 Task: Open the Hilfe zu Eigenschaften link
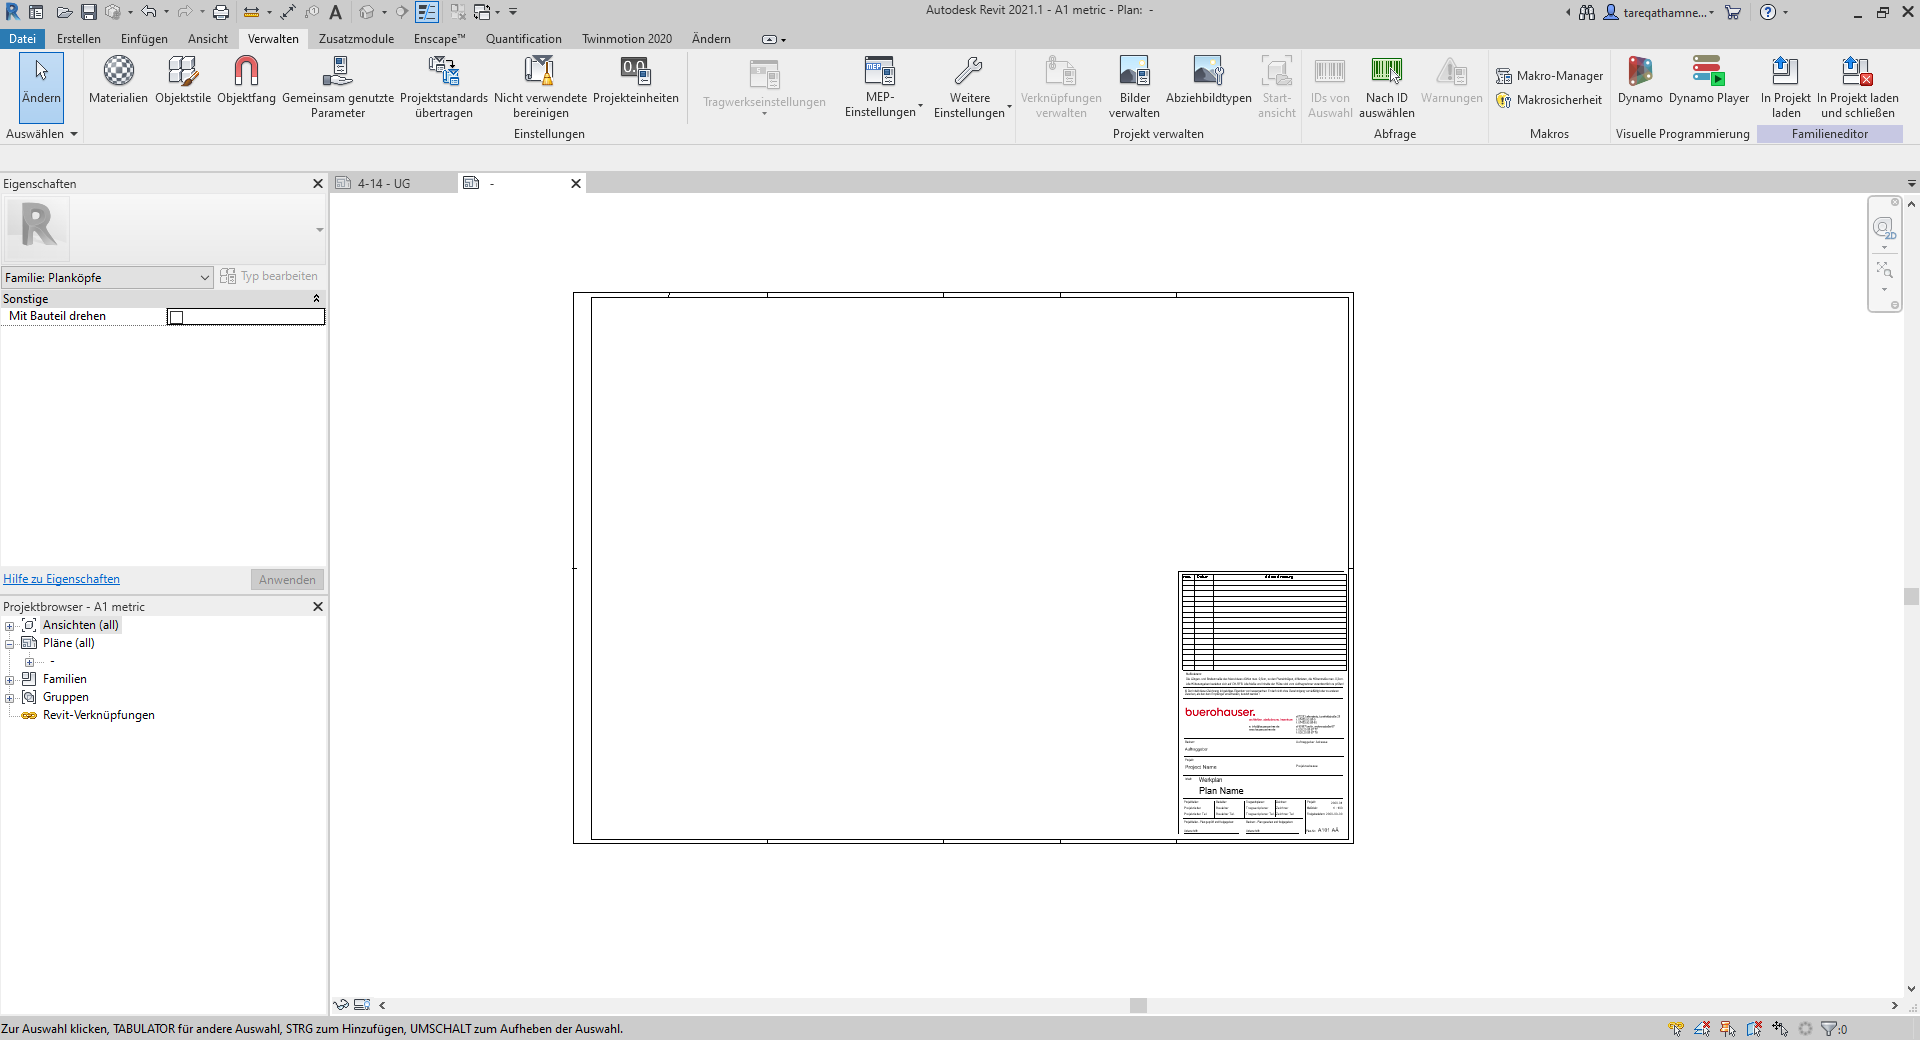[61, 579]
